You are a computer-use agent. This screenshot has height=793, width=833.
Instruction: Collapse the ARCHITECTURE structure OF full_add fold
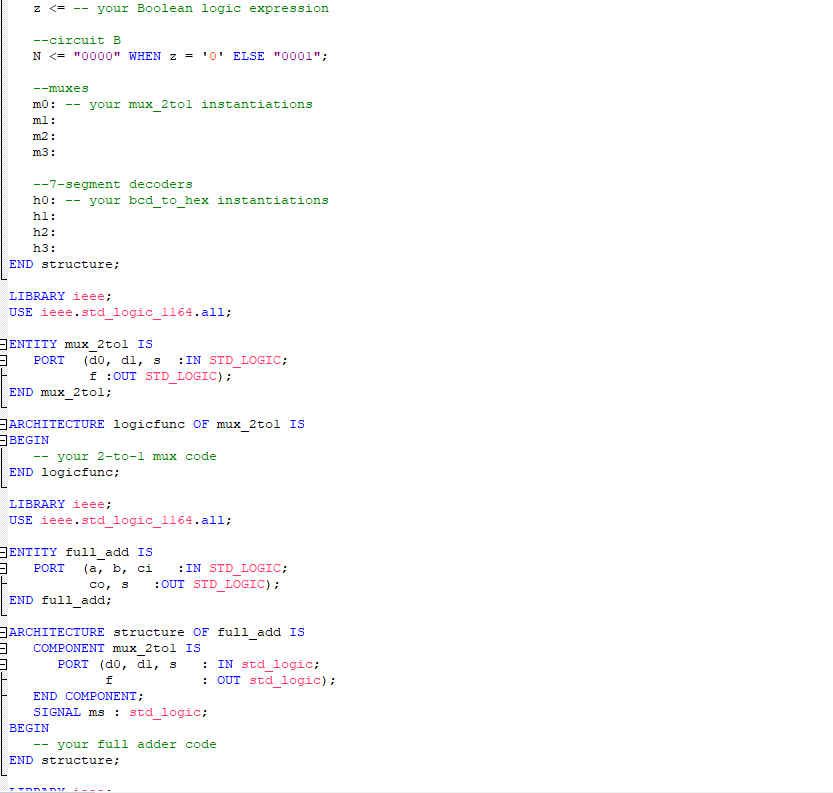[x=3, y=632]
